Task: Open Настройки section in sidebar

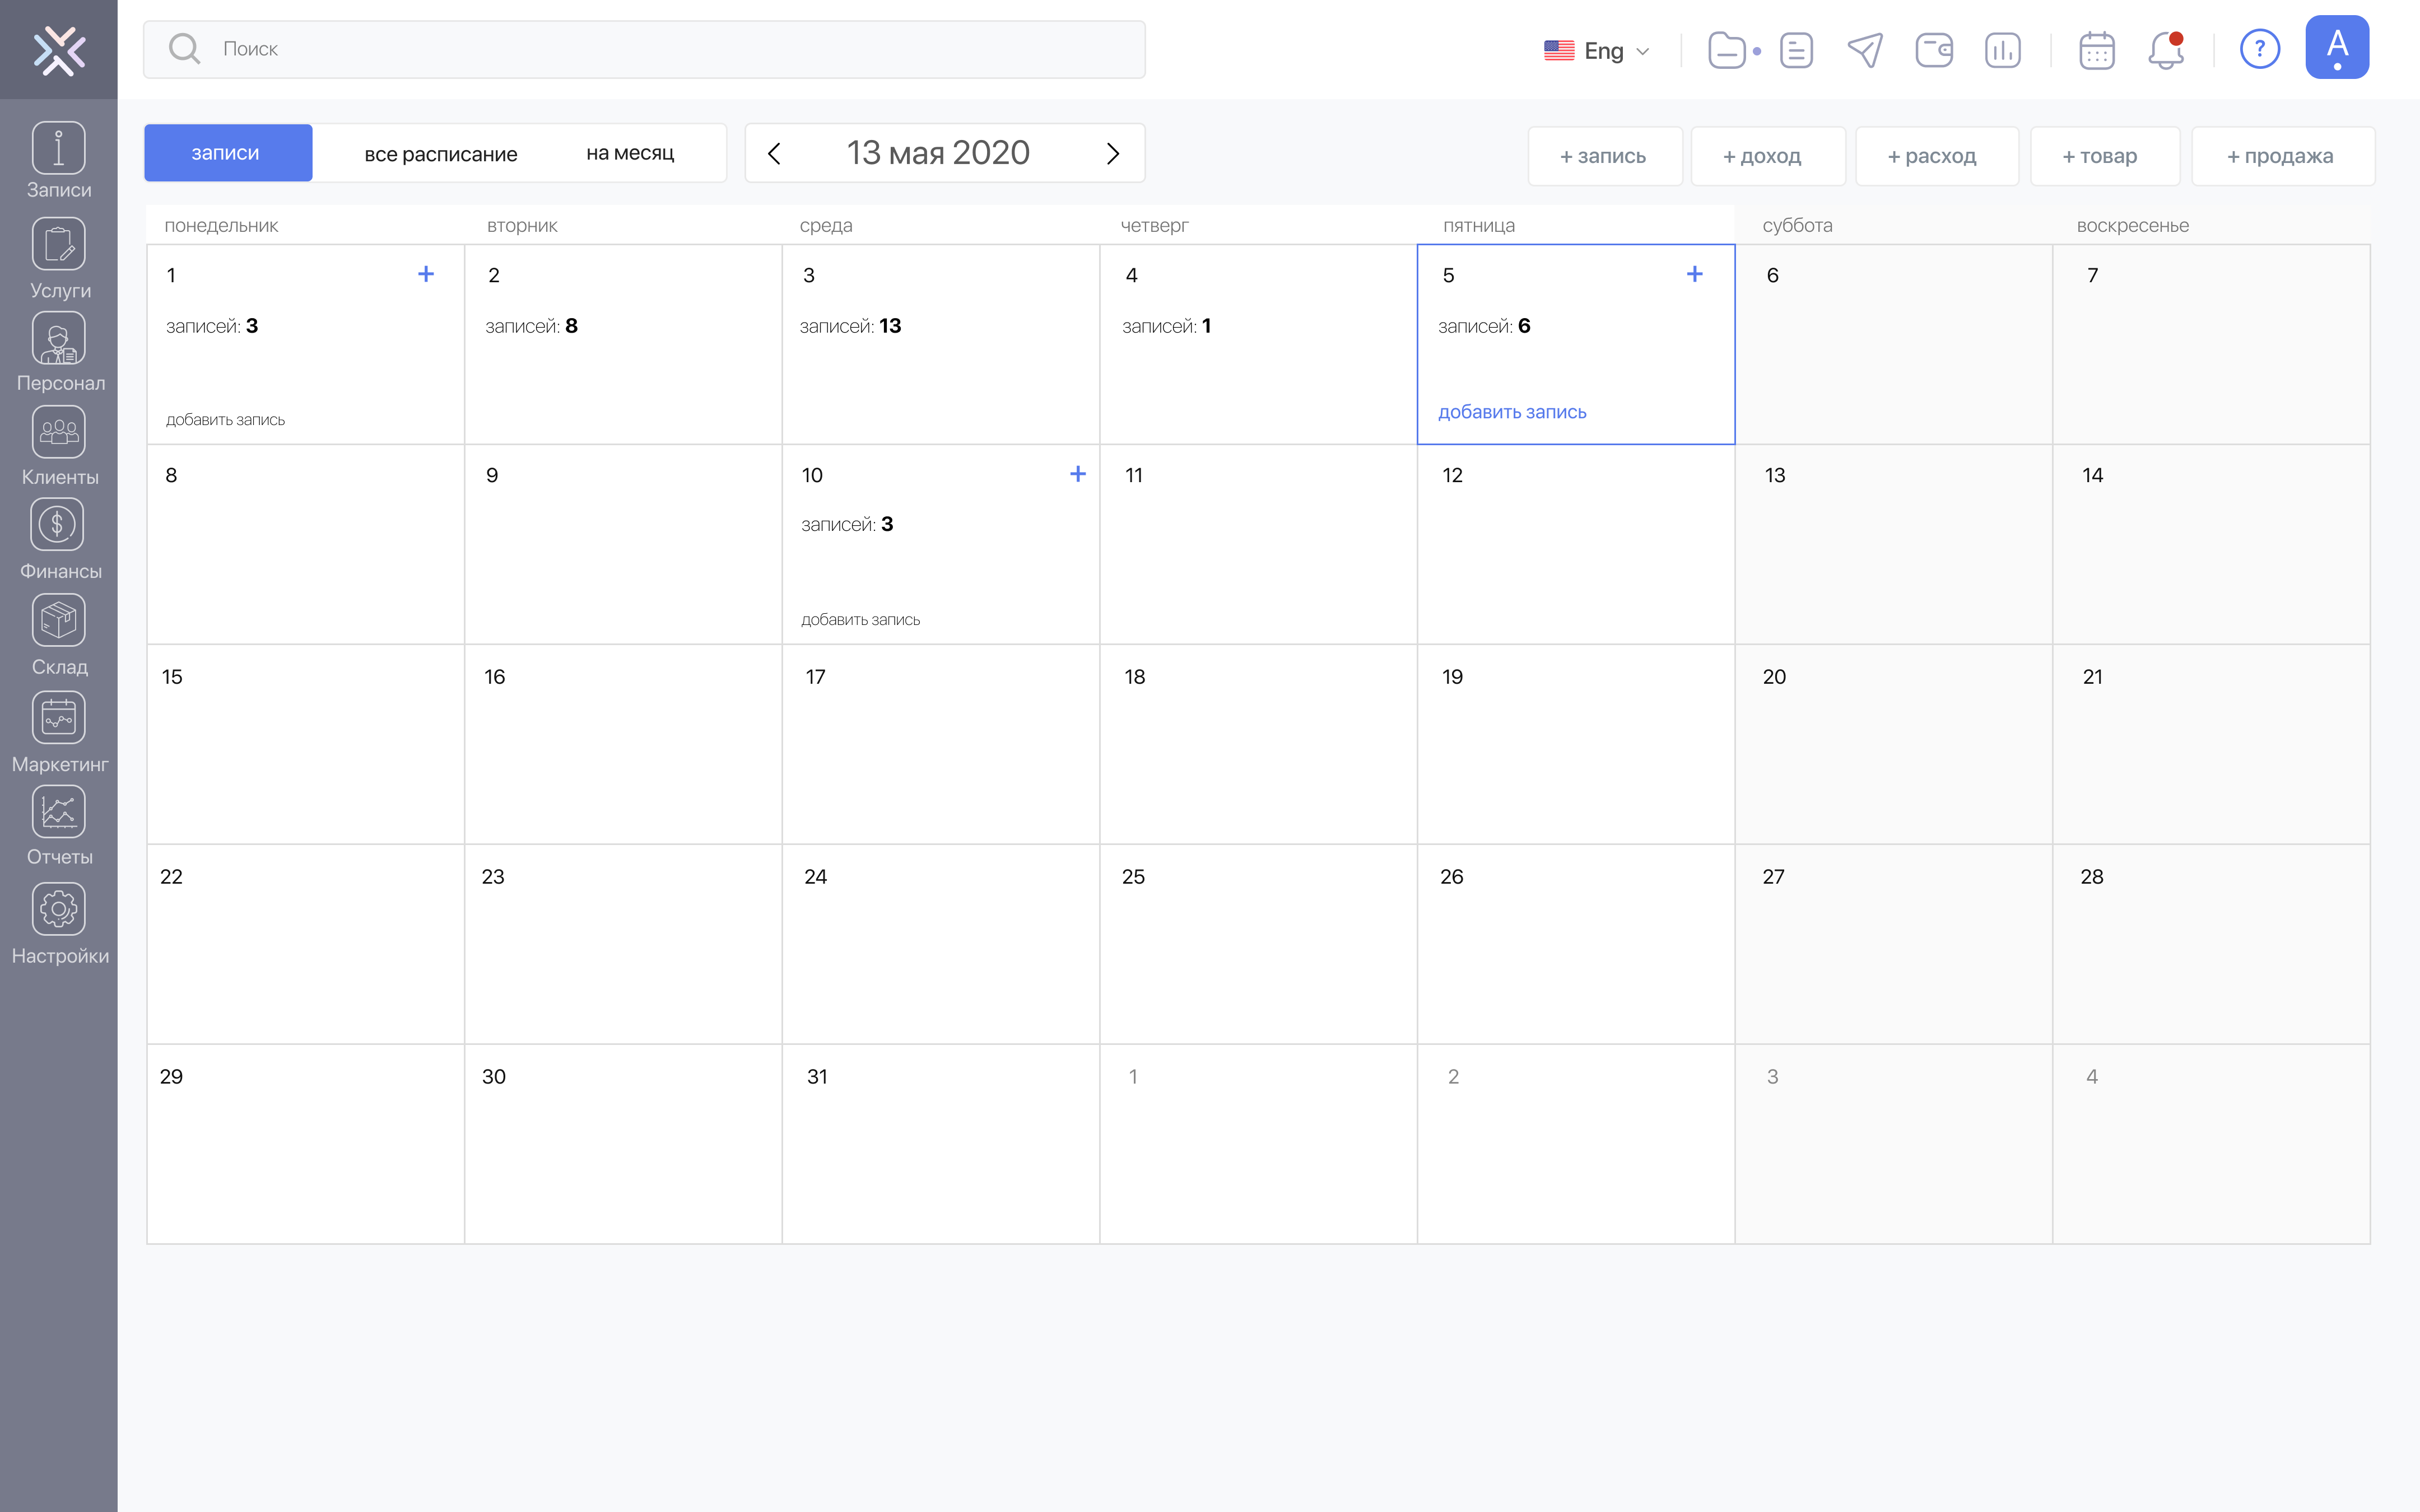Action: [x=59, y=924]
